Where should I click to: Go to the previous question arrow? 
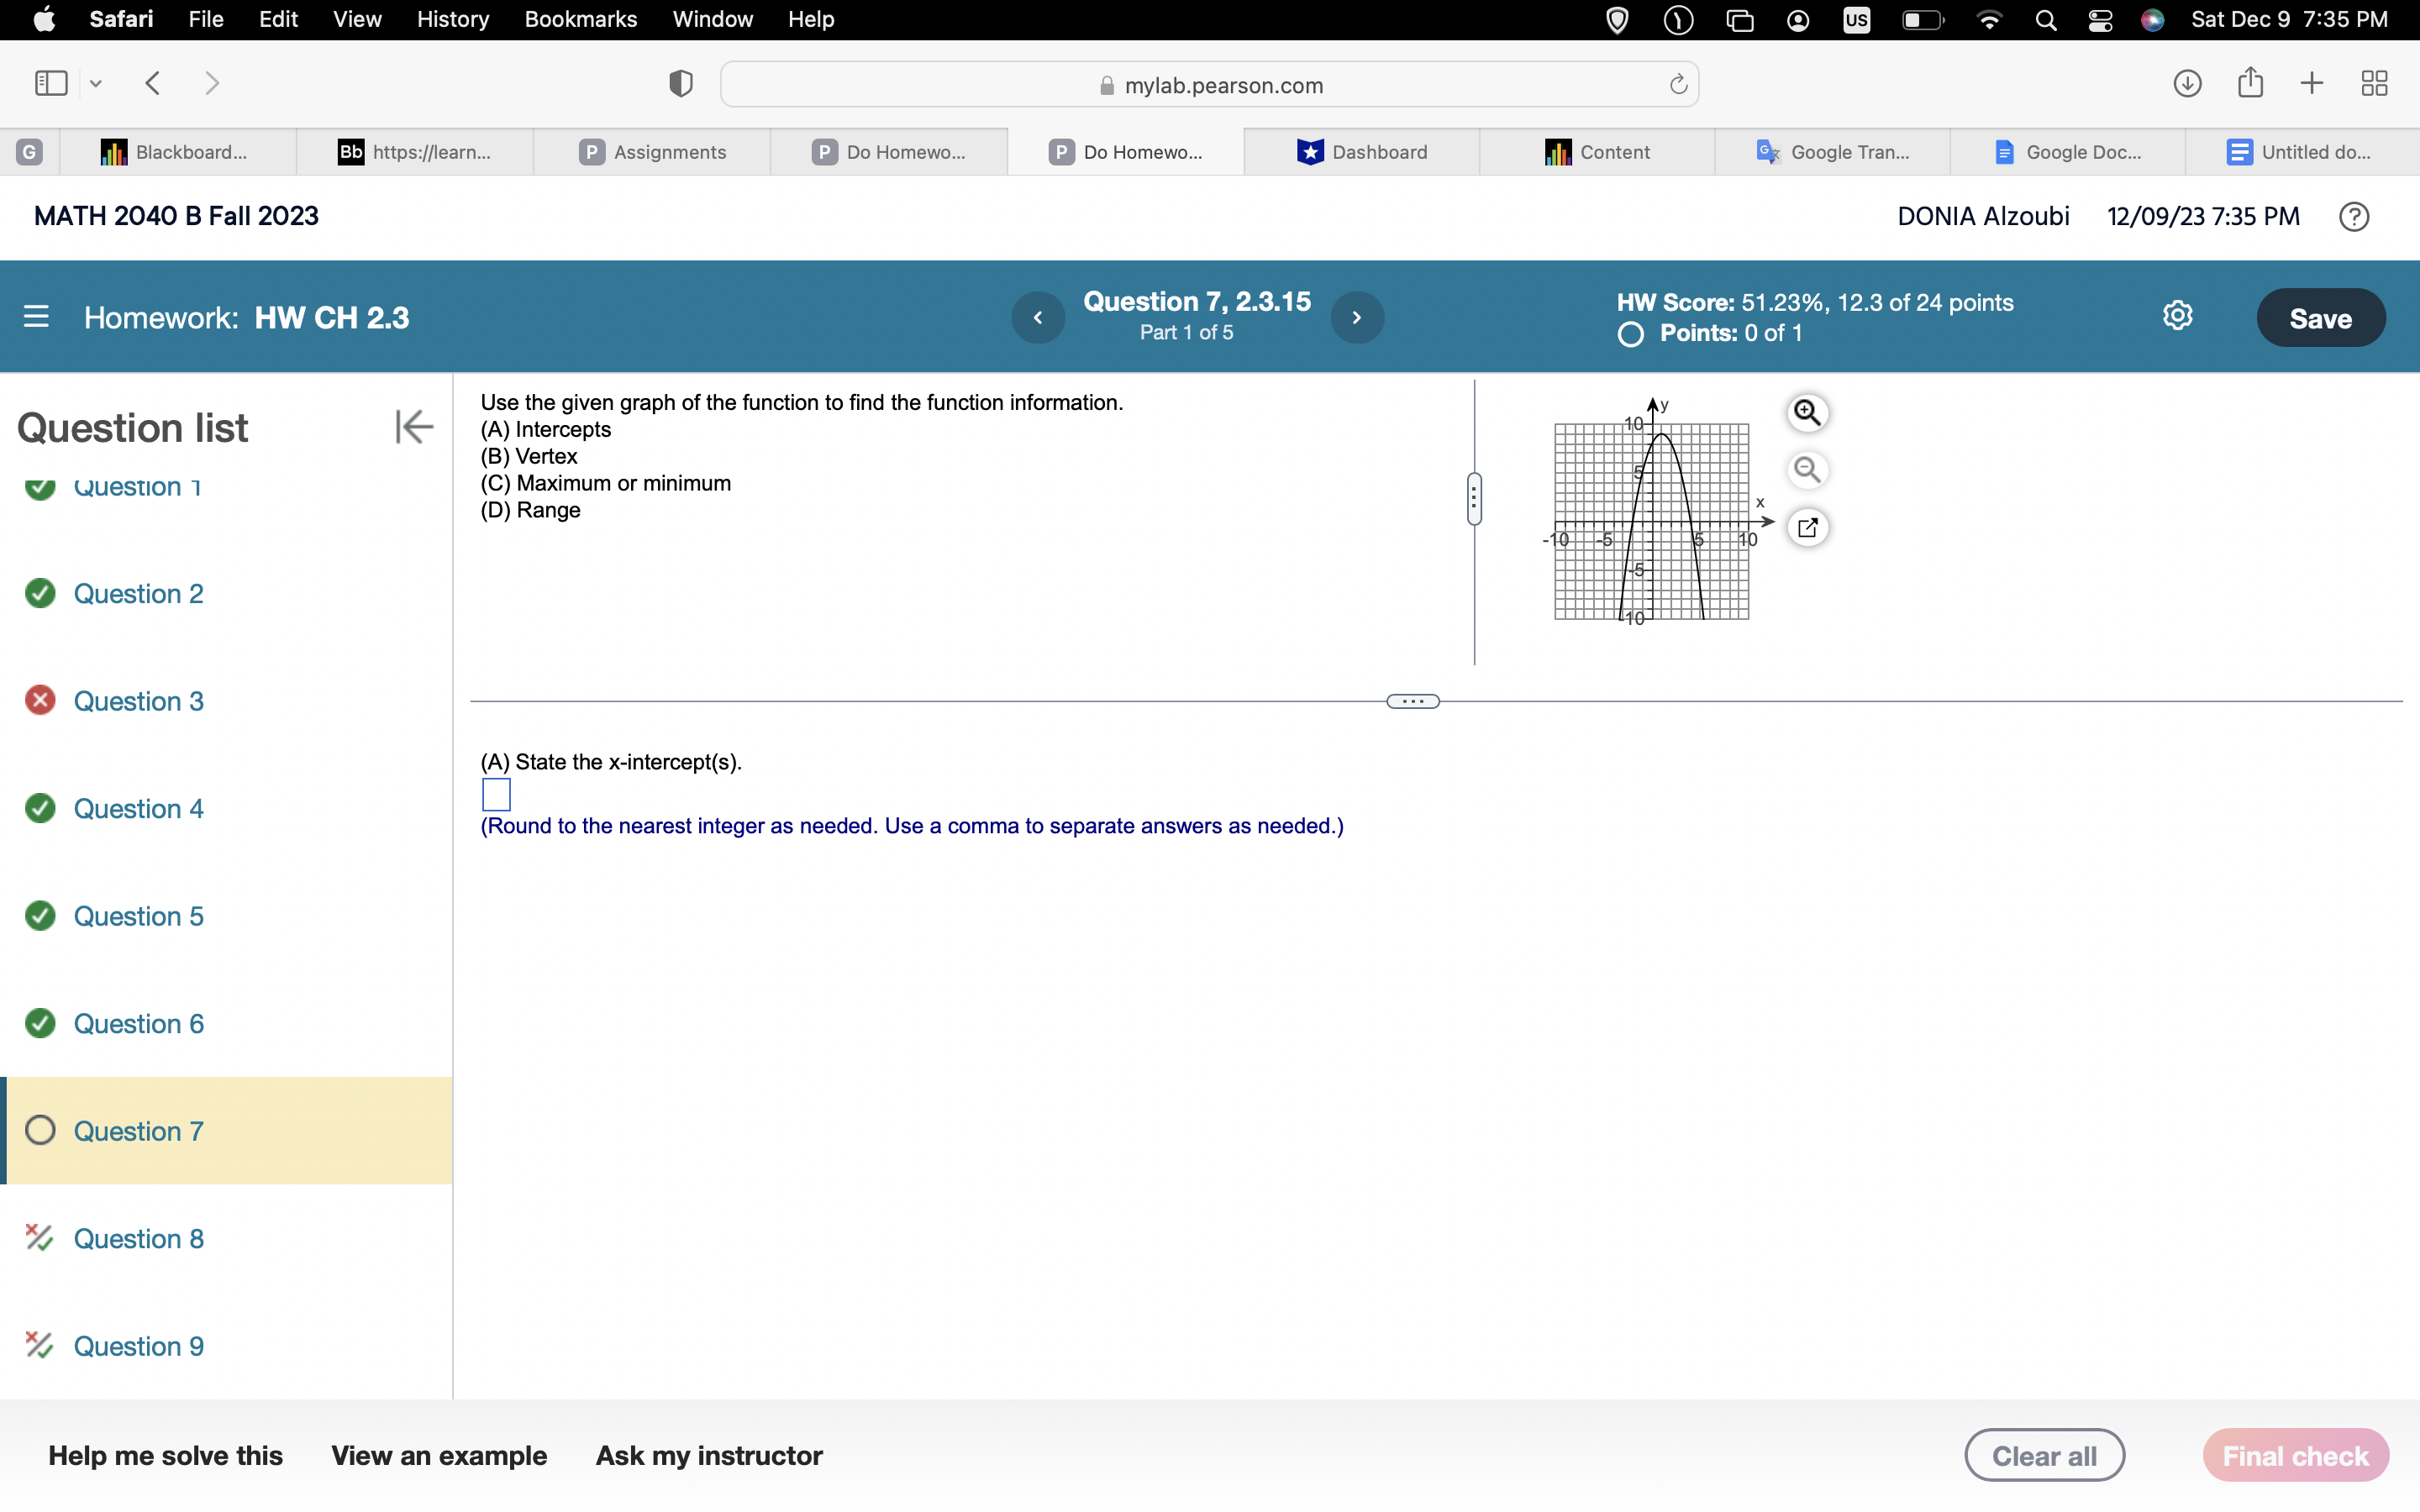pos(1038,317)
